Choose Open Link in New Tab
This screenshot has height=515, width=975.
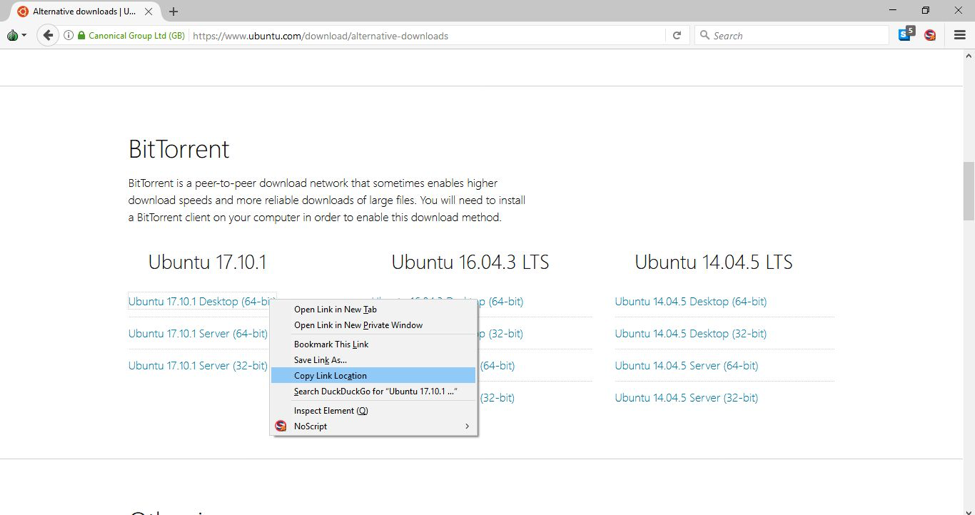tap(374, 309)
